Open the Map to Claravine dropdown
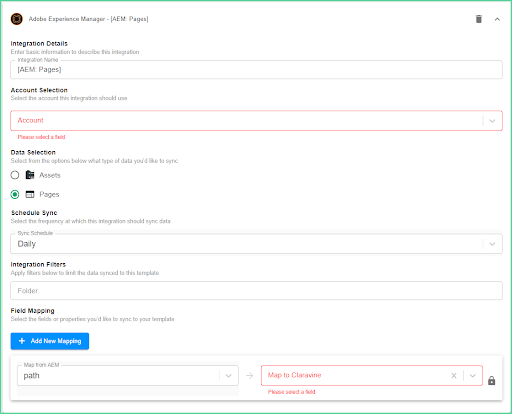 click(372, 375)
